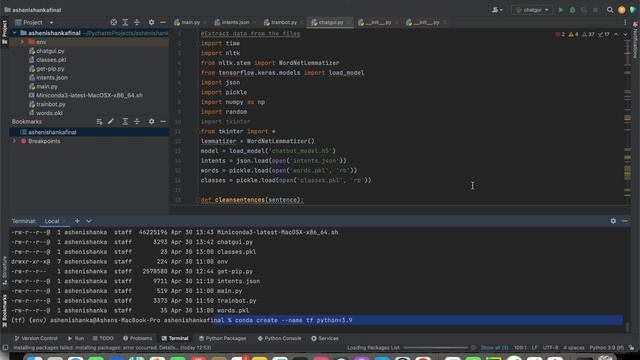The height and width of the screenshot is (360, 640).
Task: Switch to chatgui.py editor tab
Action: (x=331, y=22)
